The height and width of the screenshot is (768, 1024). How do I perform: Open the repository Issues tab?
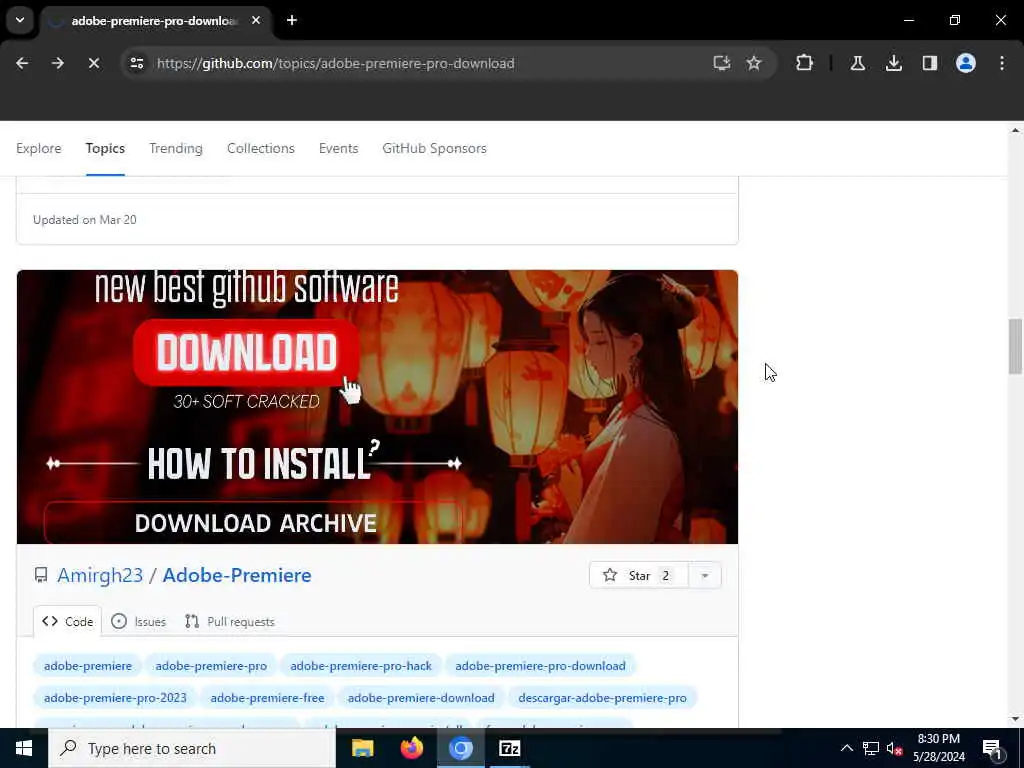(x=138, y=622)
